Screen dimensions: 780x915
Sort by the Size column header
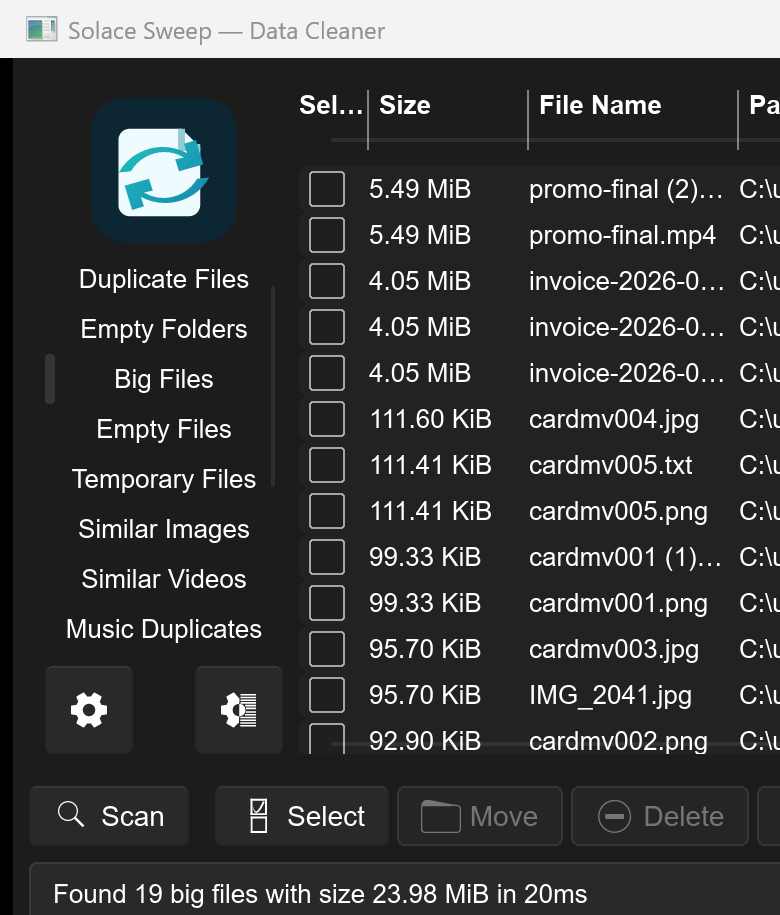tap(447, 106)
